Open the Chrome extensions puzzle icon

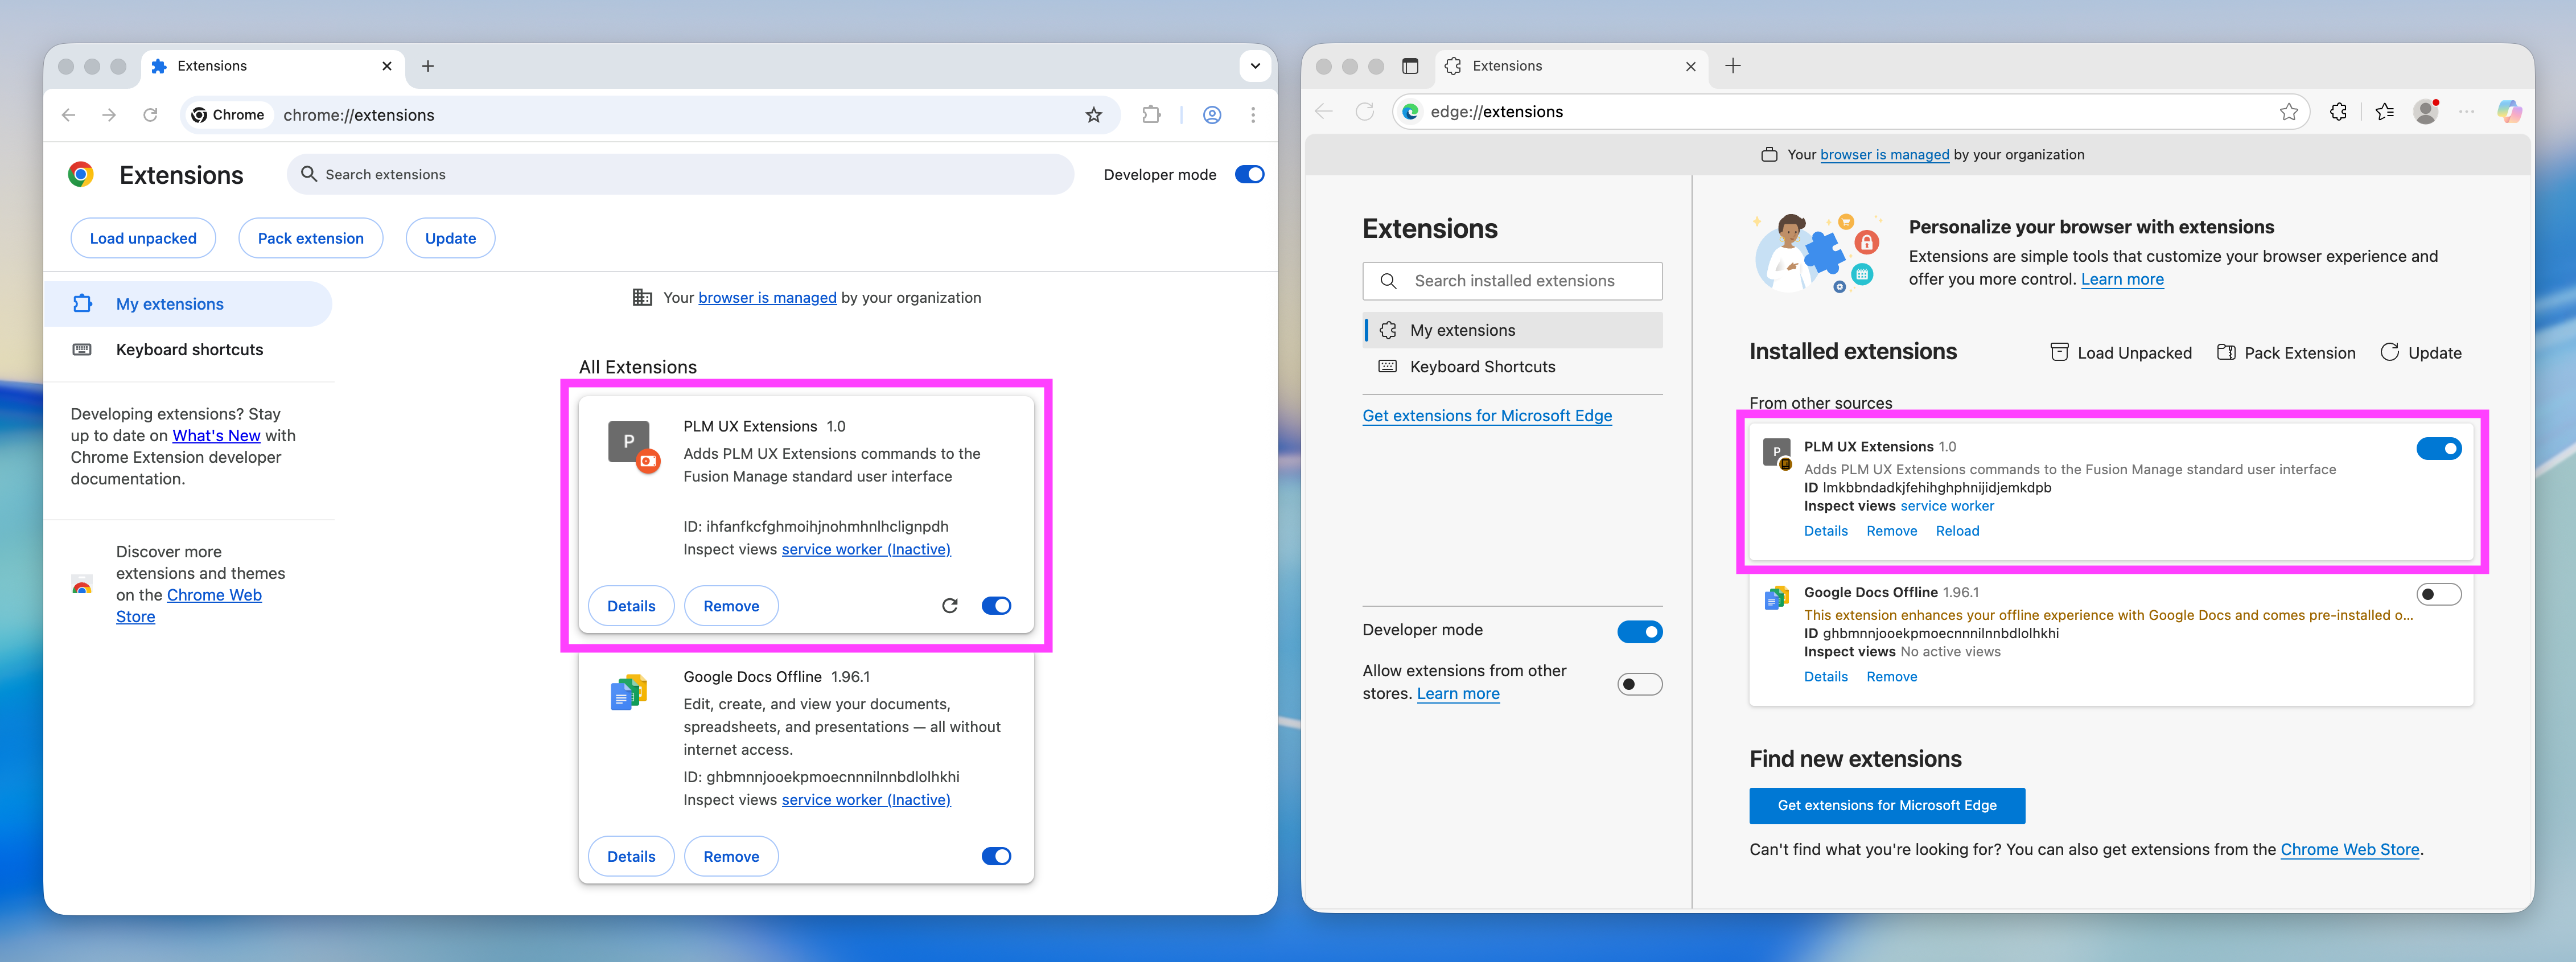[1151, 115]
